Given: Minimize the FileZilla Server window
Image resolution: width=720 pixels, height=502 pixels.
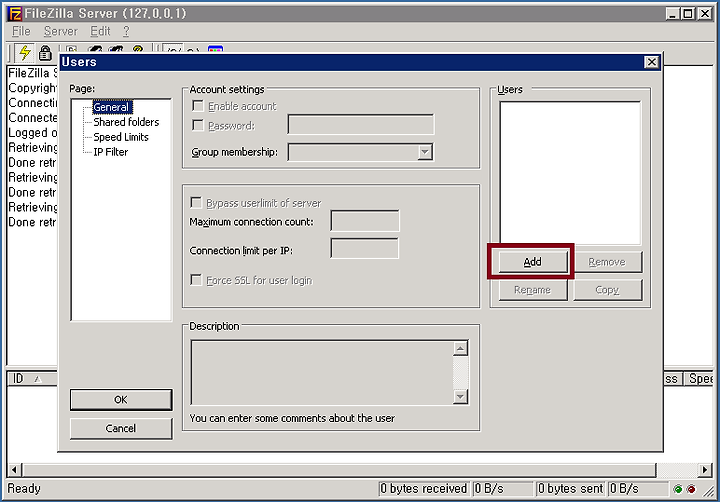Looking at the screenshot, I should click(x=673, y=14).
